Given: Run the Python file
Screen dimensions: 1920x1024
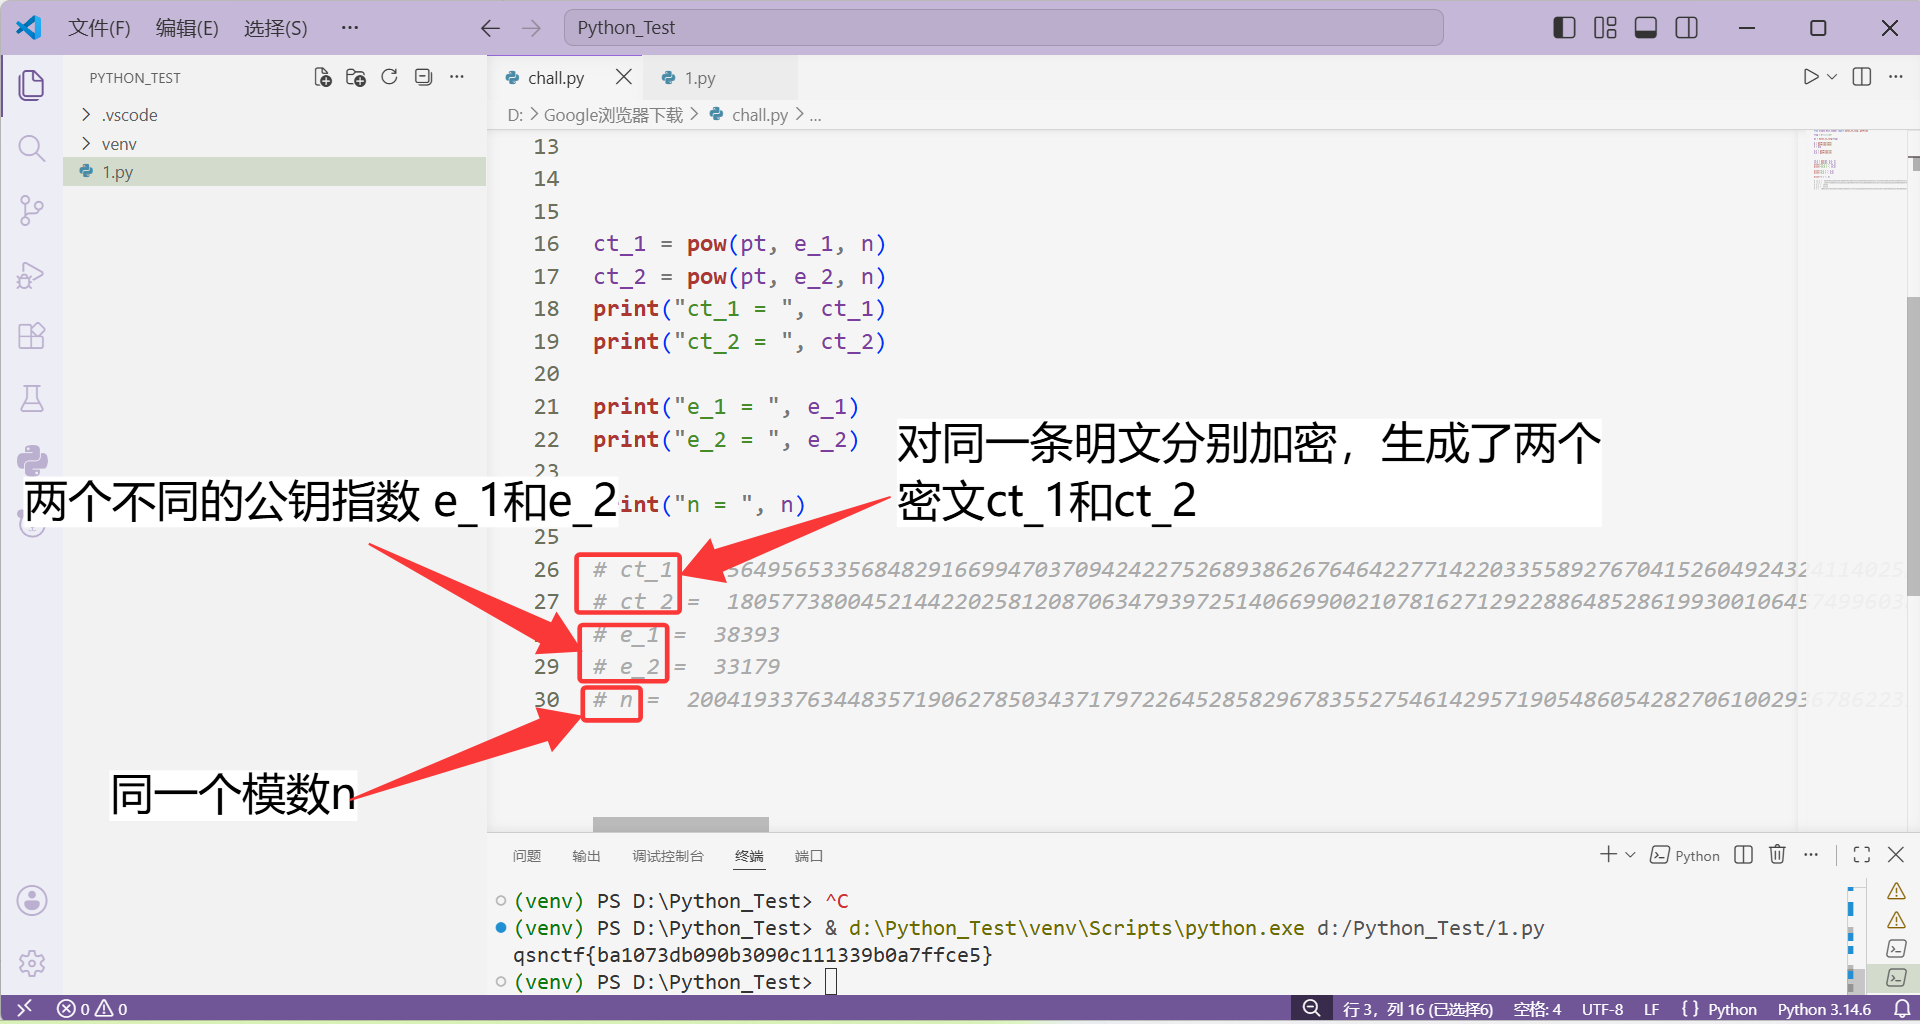Looking at the screenshot, I should [x=1810, y=77].
